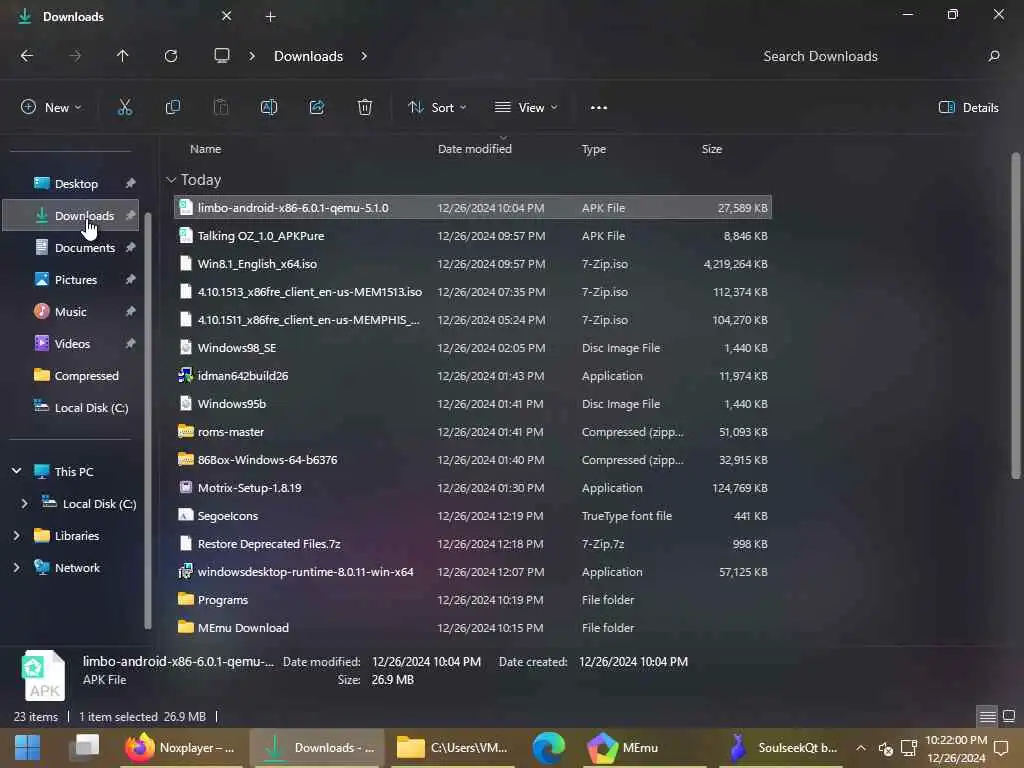
Task: Open the Sort dropdown
Action: click(436, 107)
